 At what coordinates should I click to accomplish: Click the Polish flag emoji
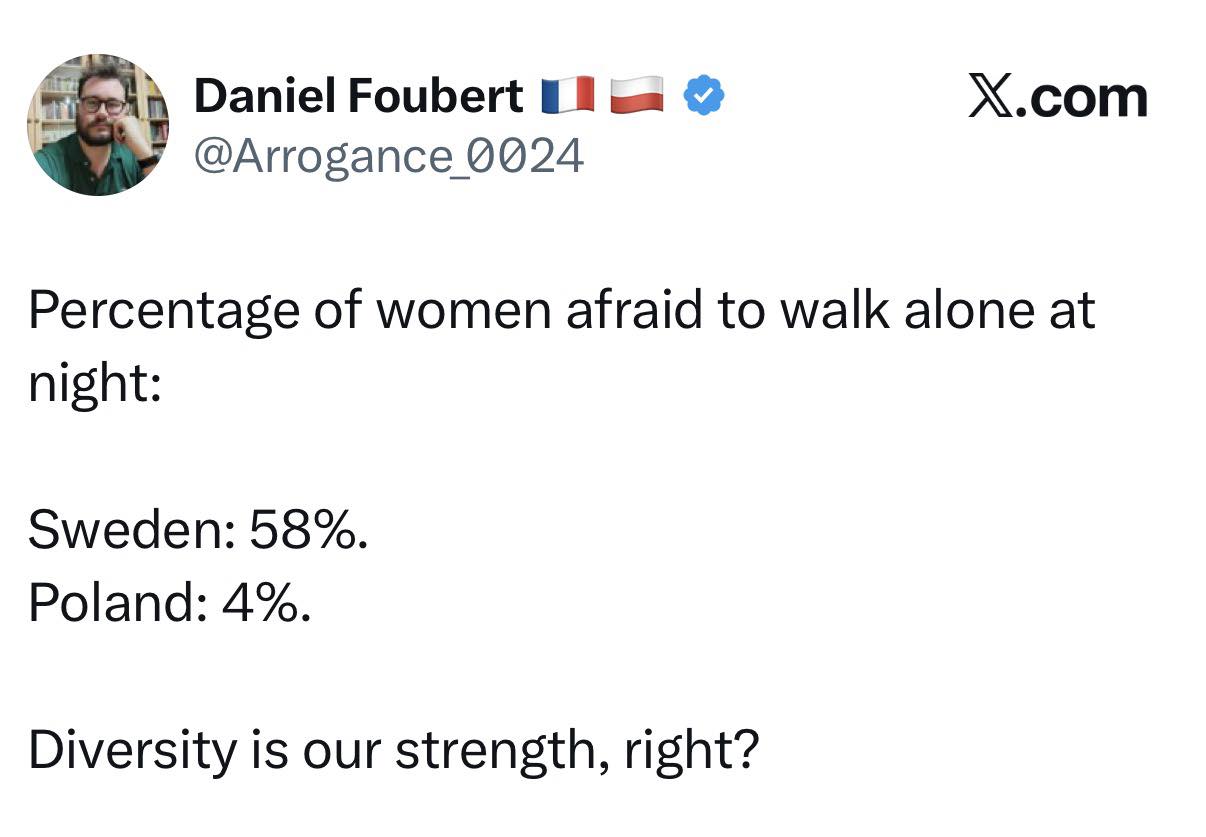tap(637, 95)
